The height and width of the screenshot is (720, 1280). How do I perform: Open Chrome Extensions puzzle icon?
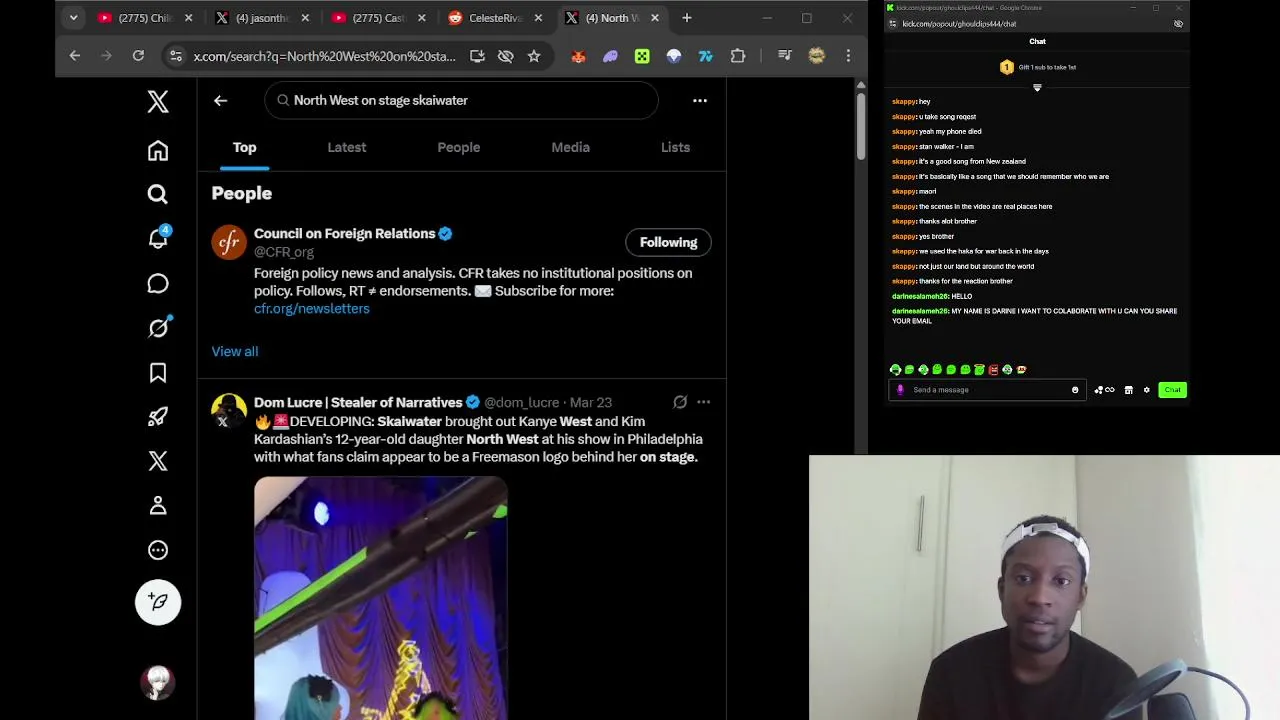(738, 57)
